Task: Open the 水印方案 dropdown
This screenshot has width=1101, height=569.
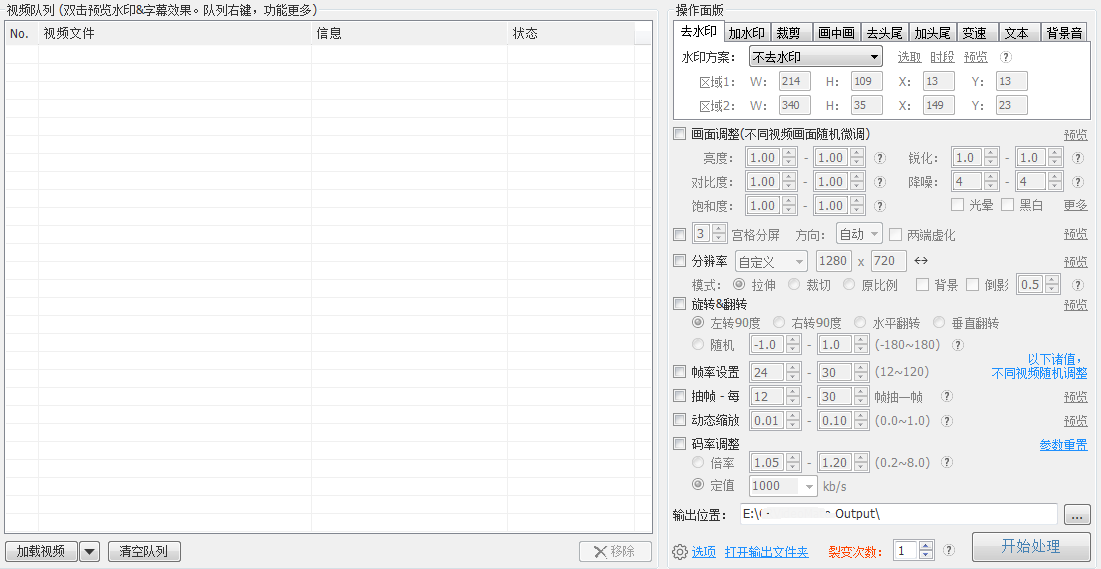Action: coord(815,58)
